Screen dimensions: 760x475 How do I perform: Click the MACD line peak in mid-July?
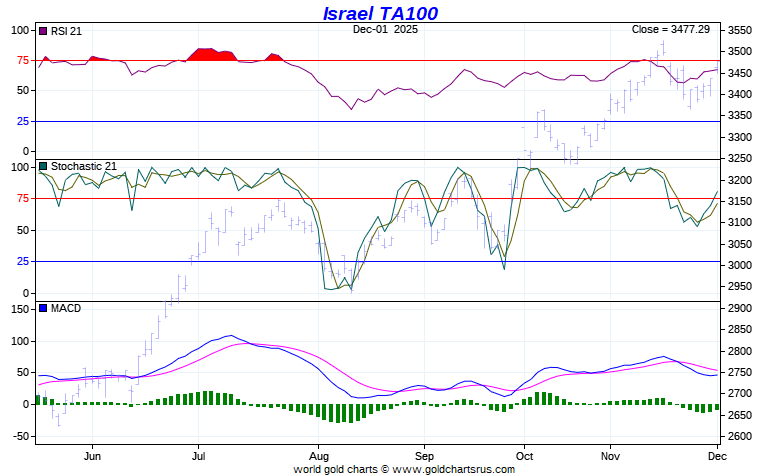pyautogui.click(x=231, y=335)
